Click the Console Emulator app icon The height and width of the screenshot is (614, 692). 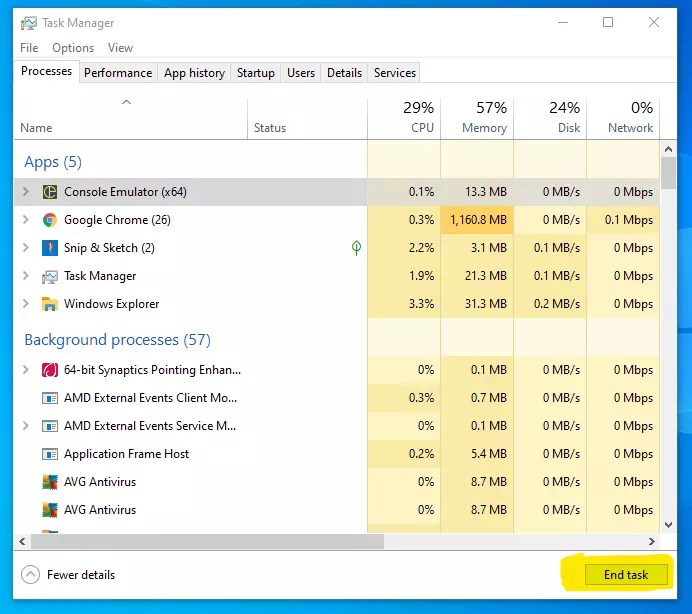point(50,192)
